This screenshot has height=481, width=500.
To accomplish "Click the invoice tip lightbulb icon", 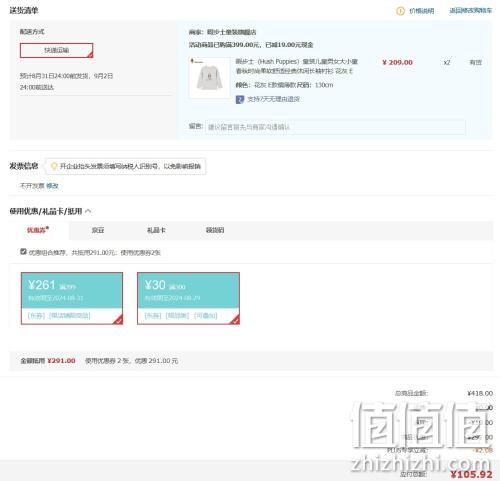I will point(54,166).
